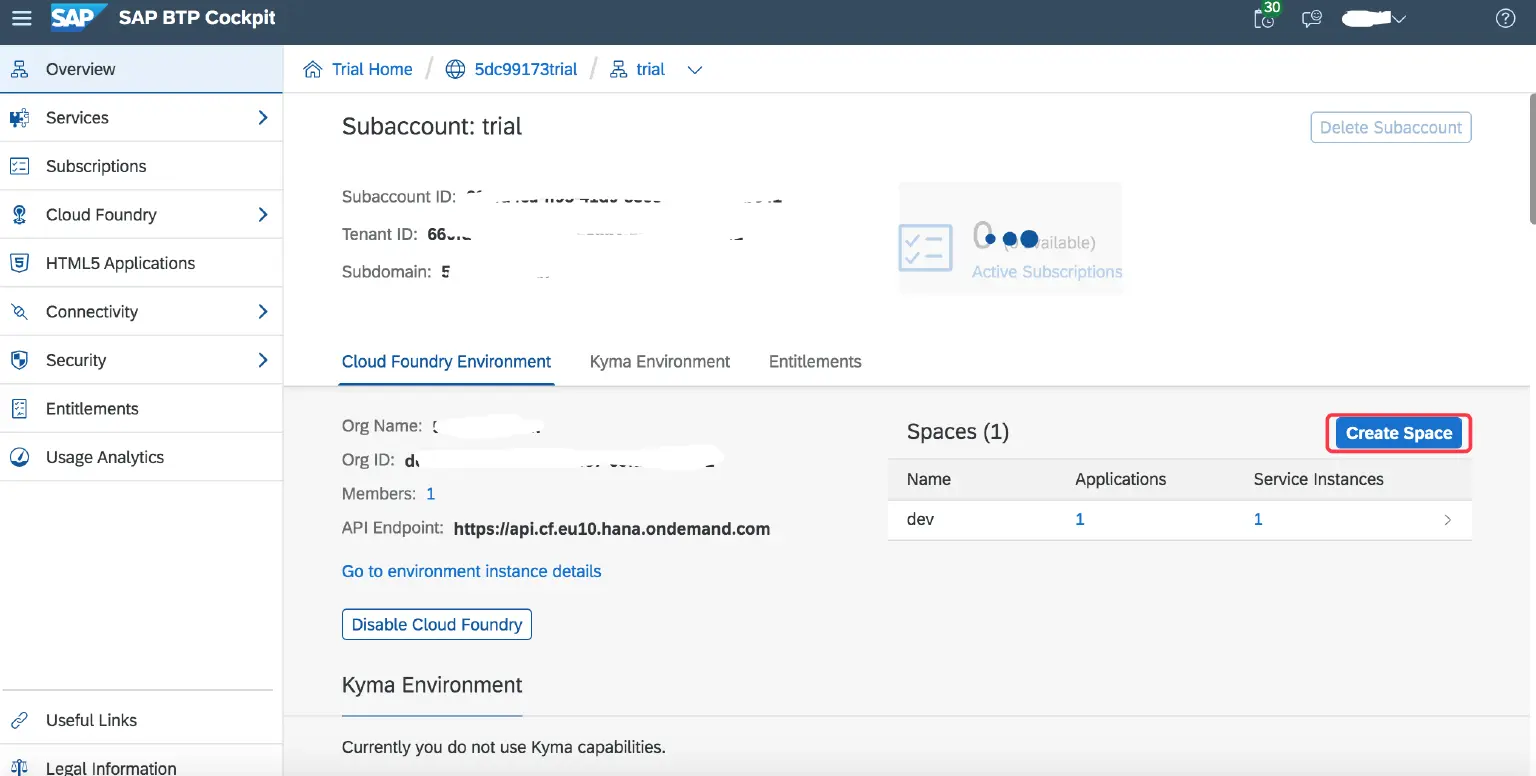Open the trial period notification icon
The width and height of the screenshot is (1536, 776).
pos(1265,18)
